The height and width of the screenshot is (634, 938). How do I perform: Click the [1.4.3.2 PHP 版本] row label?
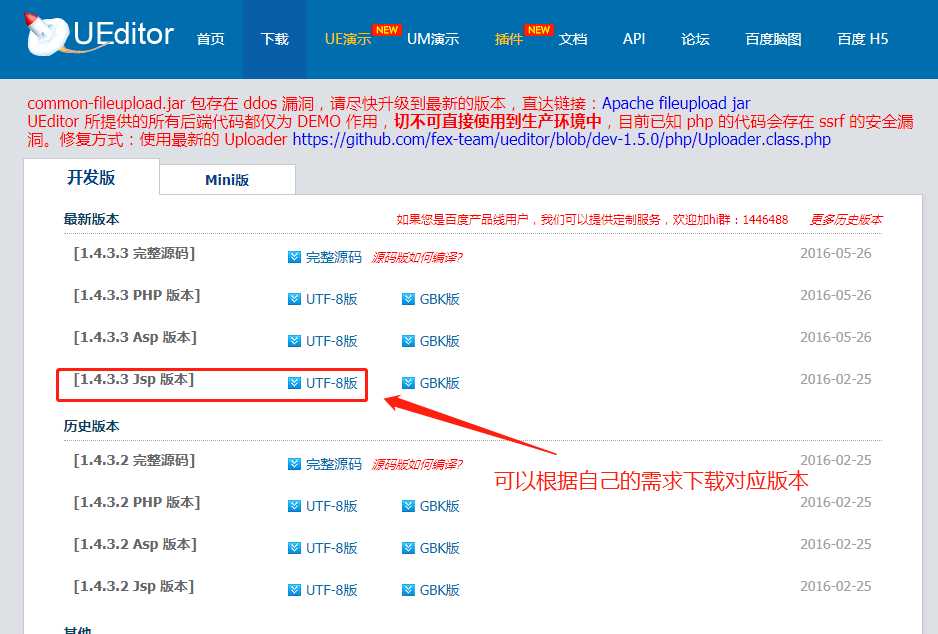137,502
